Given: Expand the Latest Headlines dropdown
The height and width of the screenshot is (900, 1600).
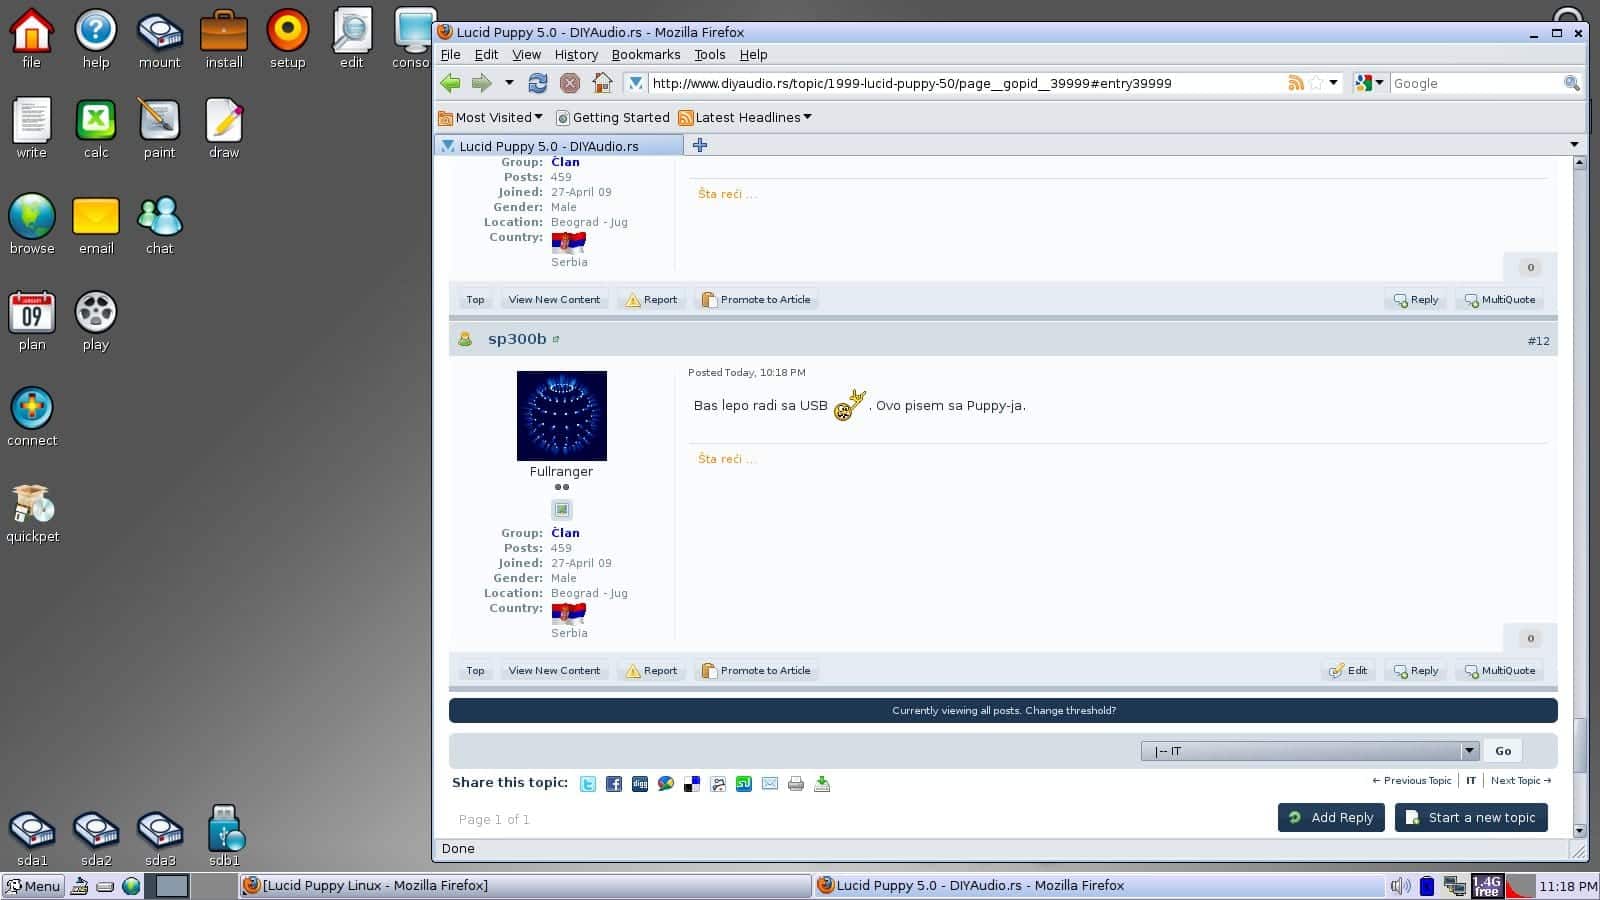Looking at the screenshot, I should click(745, 117).
